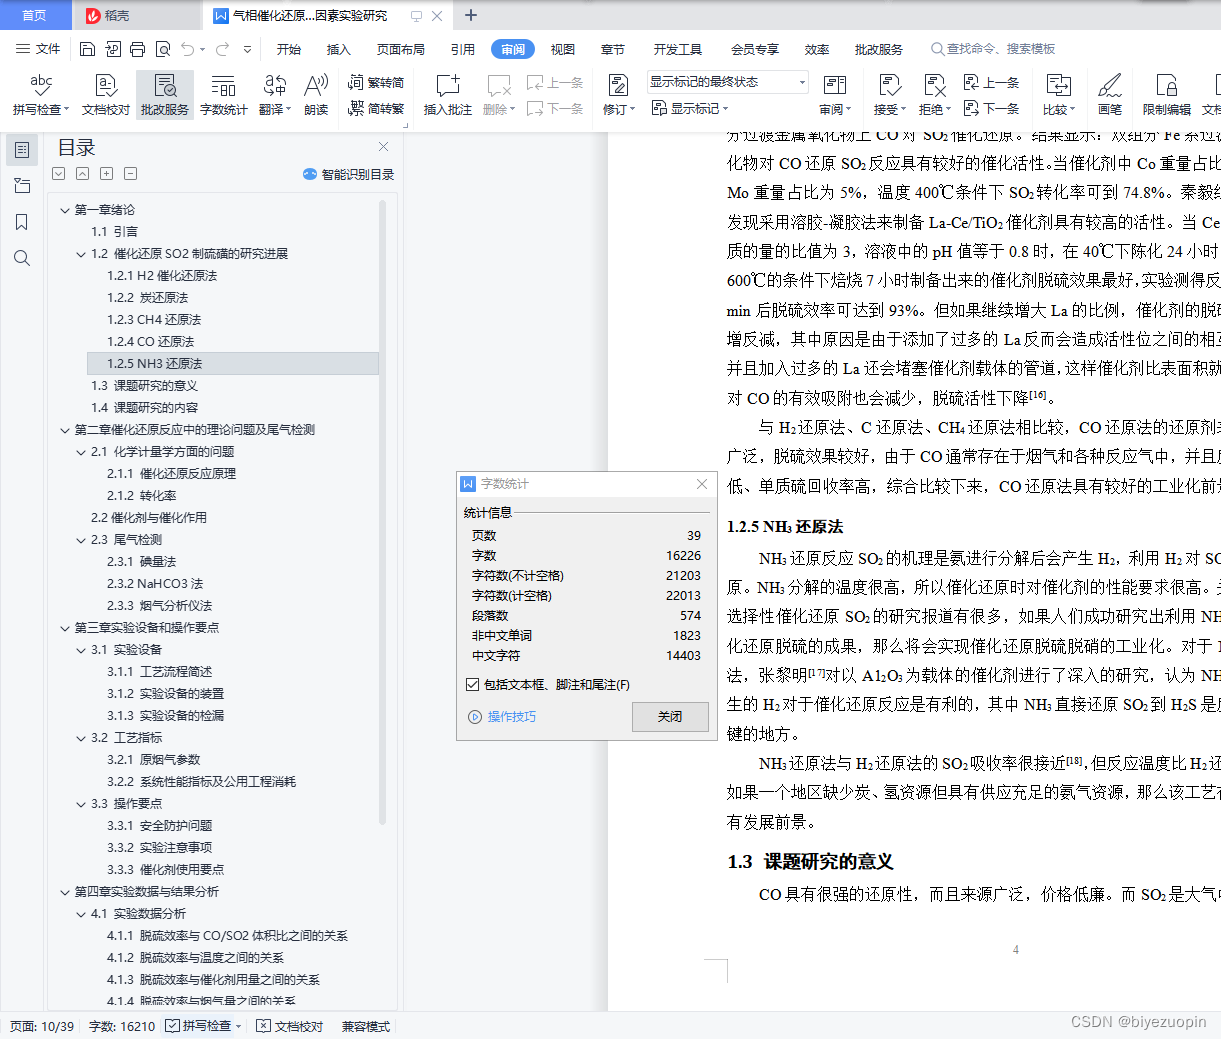1221x1039 pixels.
Task: Start 朗读 read aloud
Action: [x=316, y=94]
